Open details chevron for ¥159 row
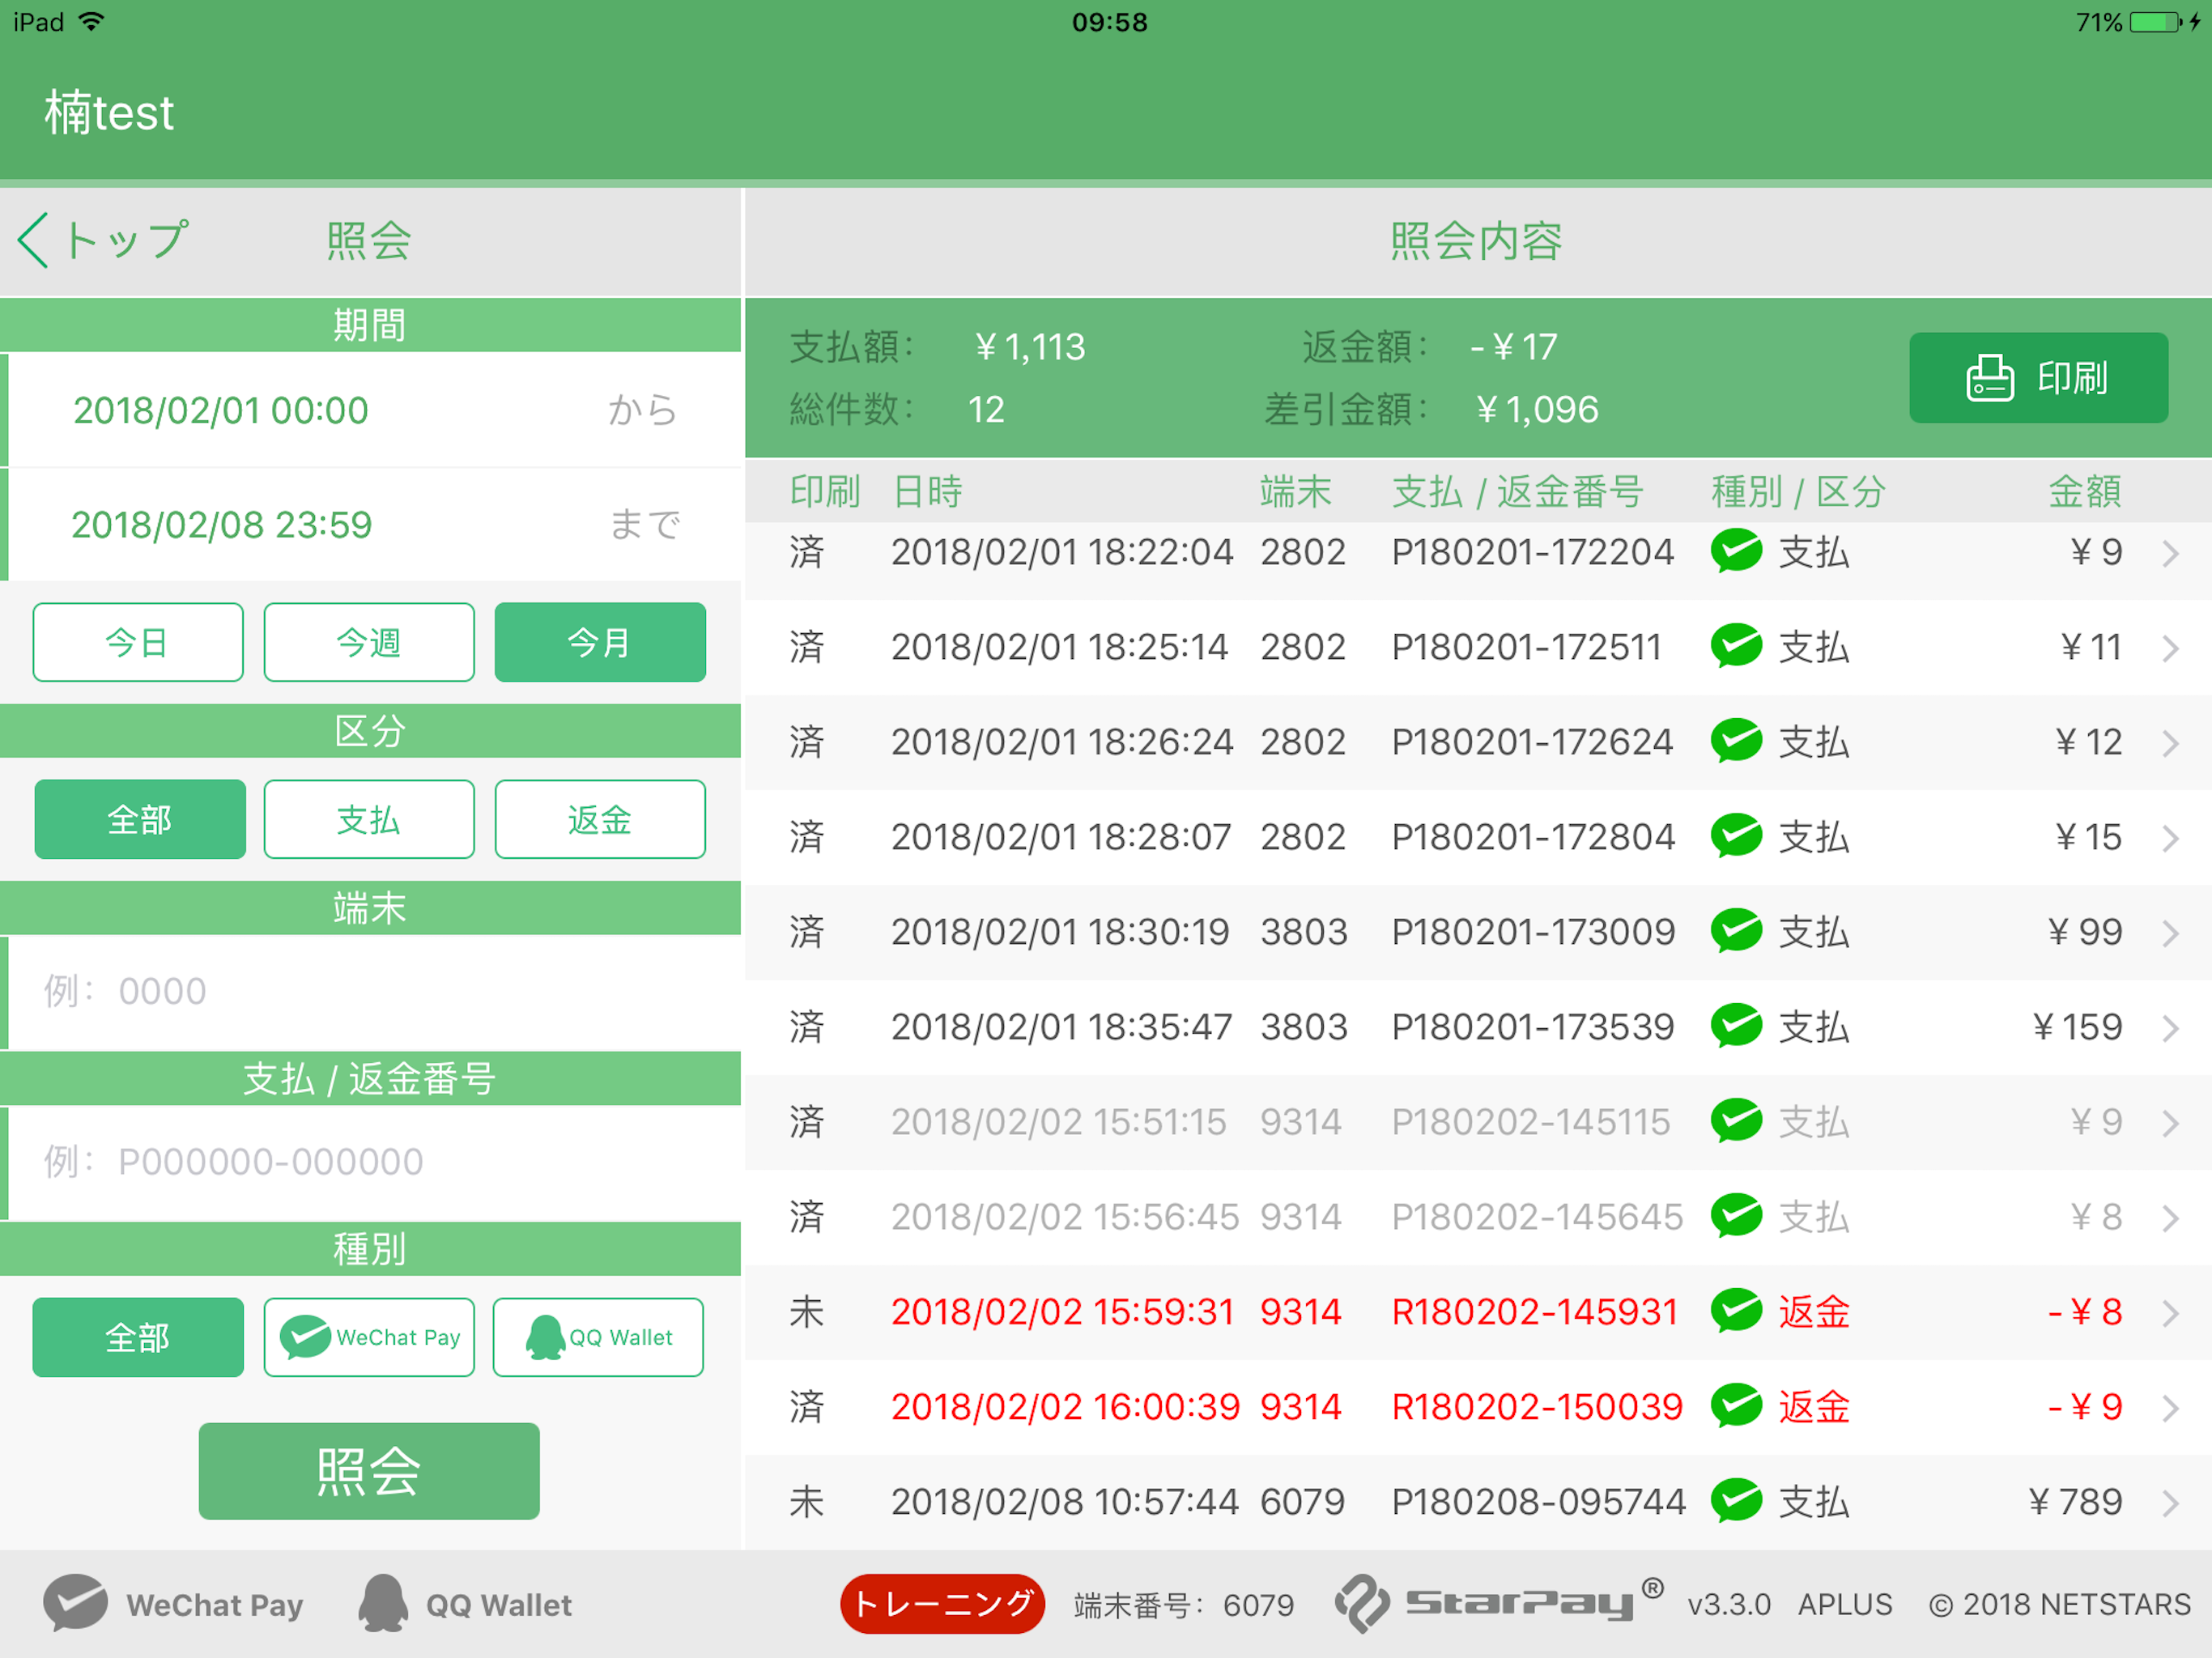 coord(2170,1028)
